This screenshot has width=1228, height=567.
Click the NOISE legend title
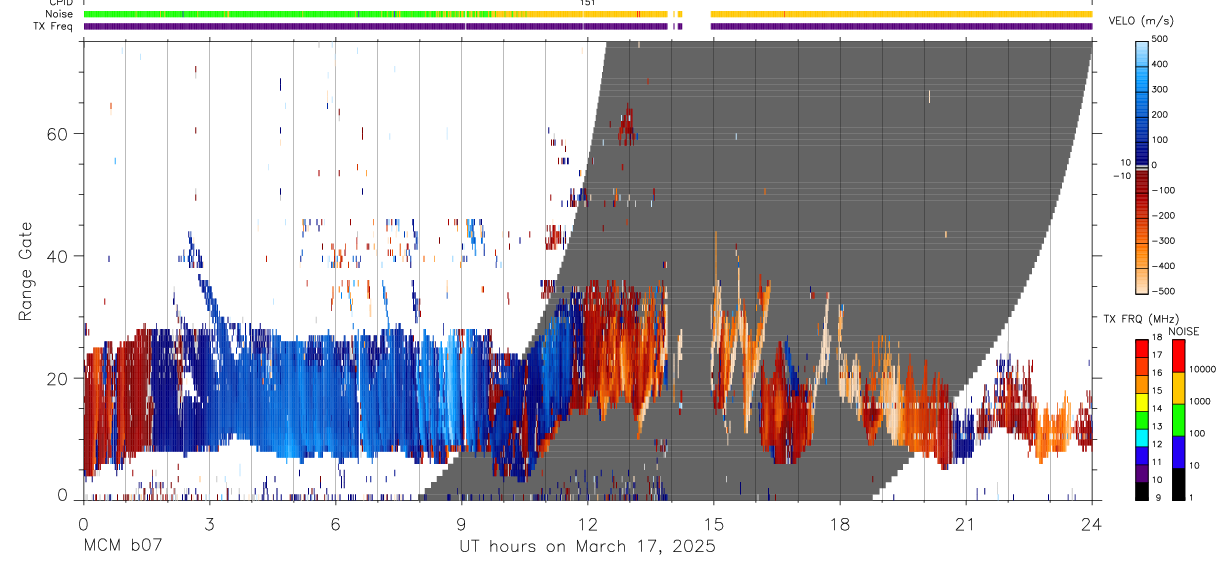1184,331
